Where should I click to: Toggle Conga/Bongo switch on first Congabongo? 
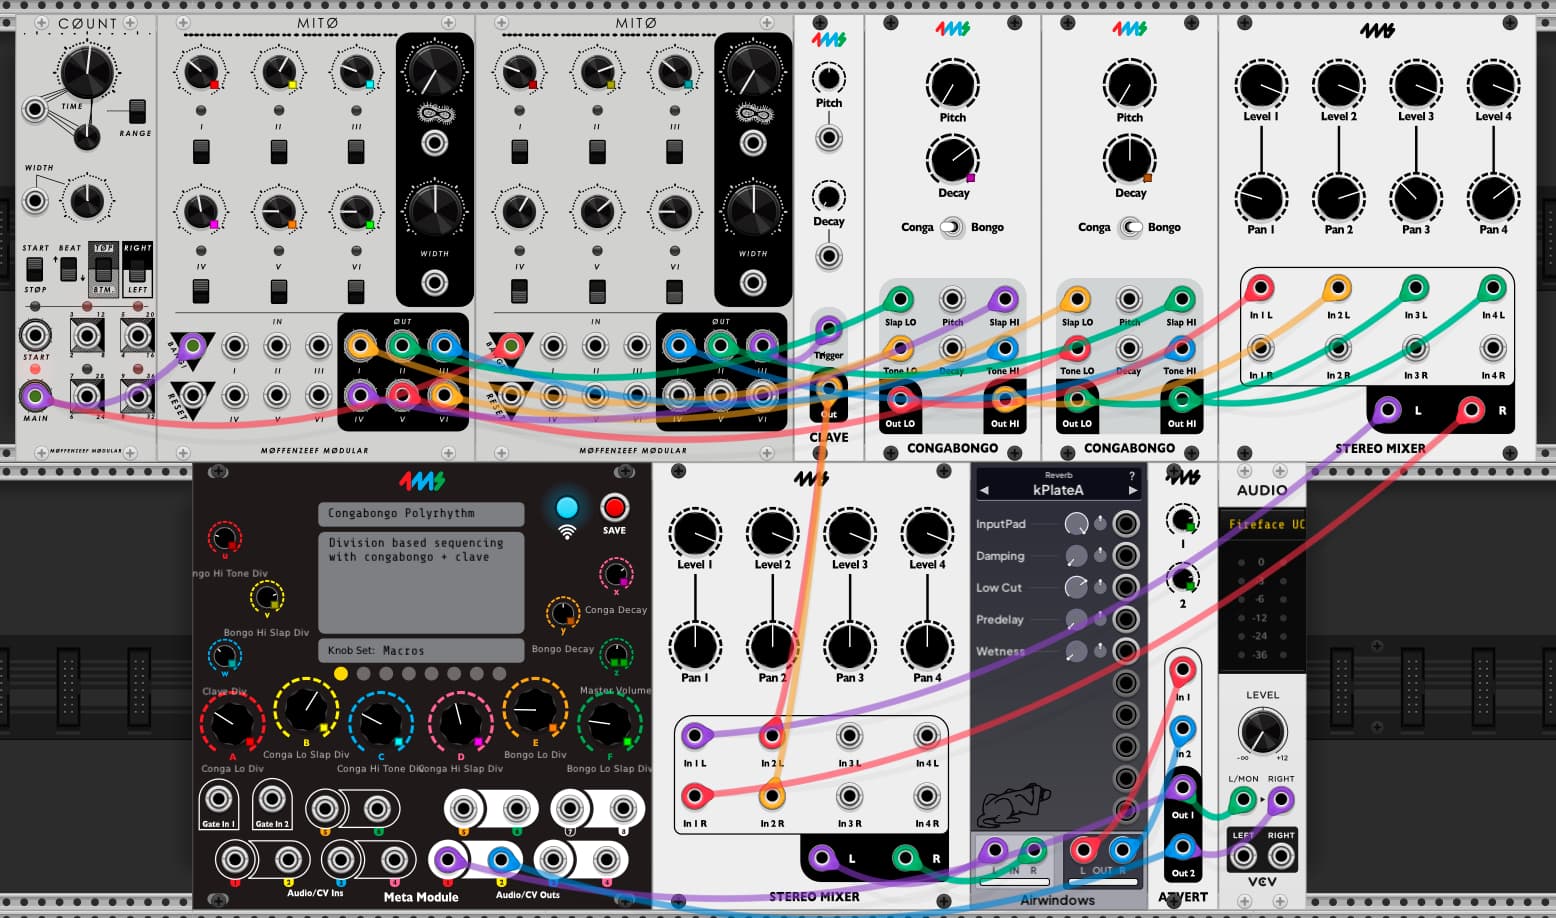[x=951, y=227]
